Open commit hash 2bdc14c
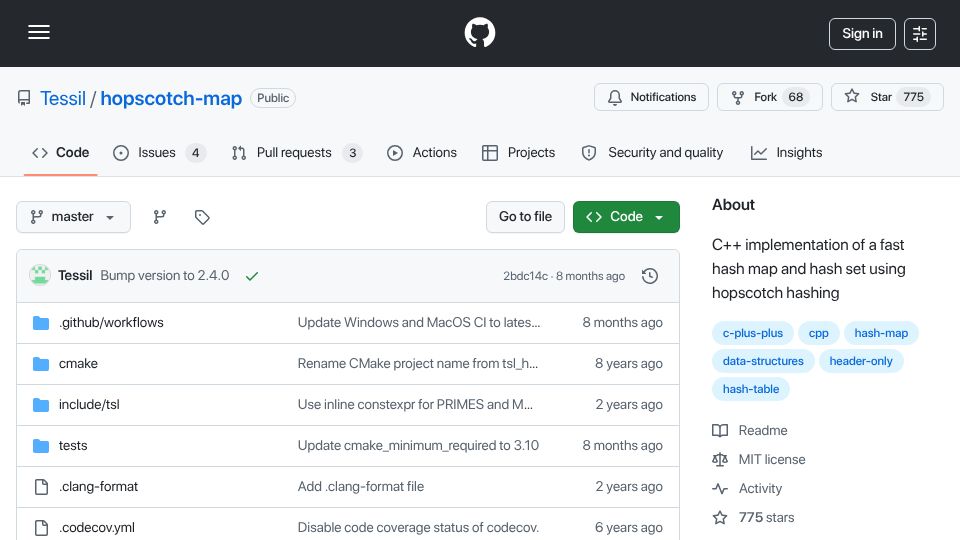The image size is (960, 540). point(525,276)
